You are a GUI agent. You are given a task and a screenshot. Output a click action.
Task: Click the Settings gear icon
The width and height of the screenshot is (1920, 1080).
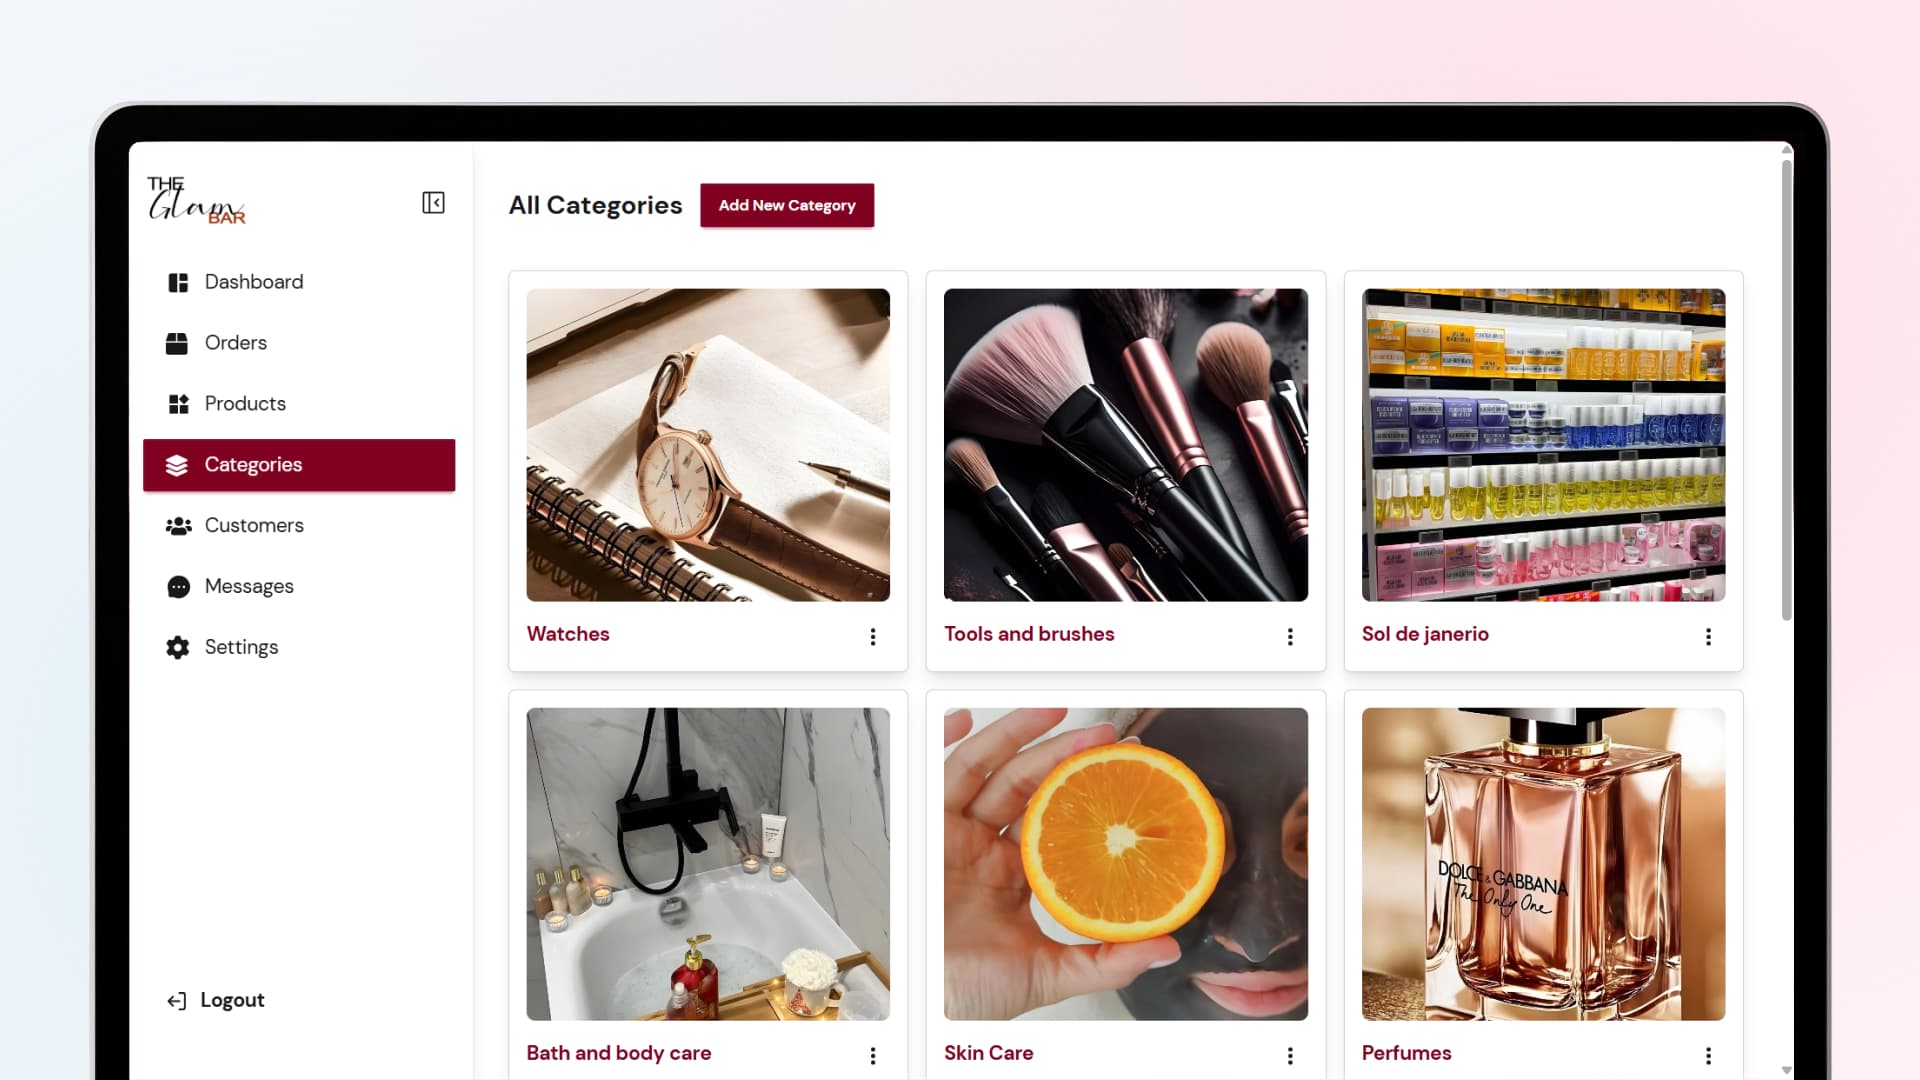[x=178, y=647]
